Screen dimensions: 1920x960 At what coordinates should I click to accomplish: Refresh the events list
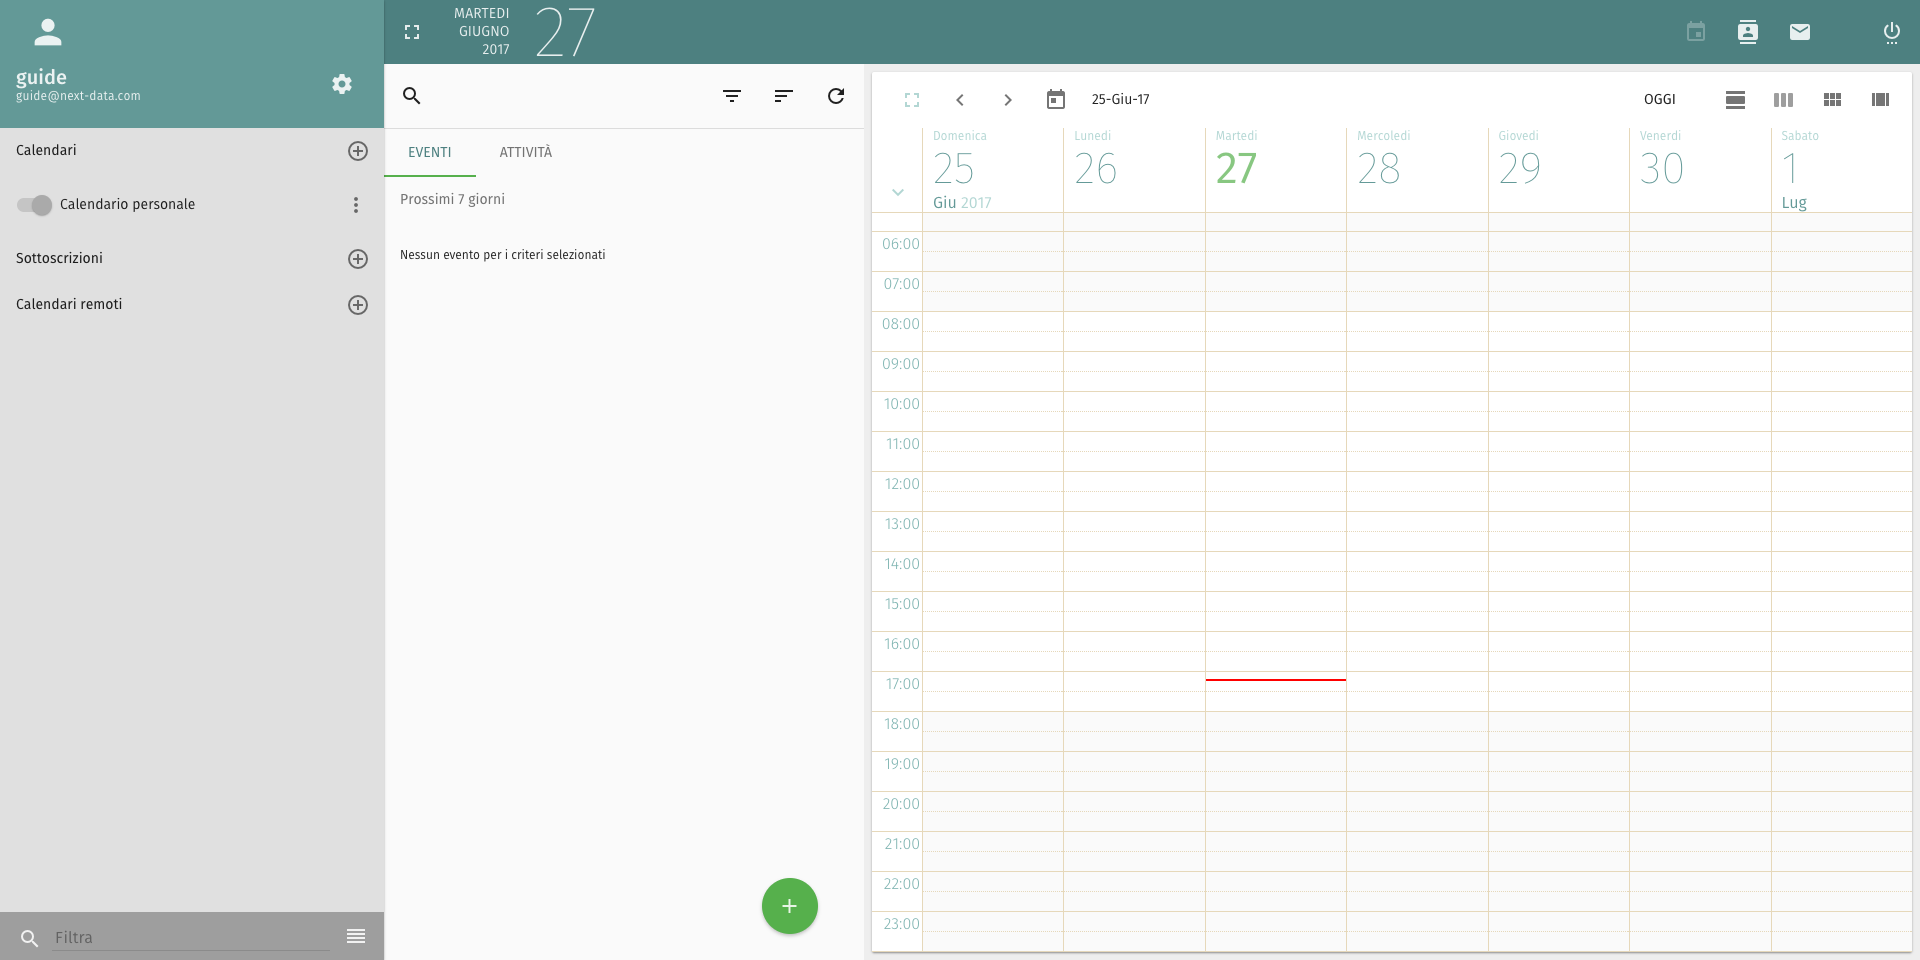tap(836, 96)
